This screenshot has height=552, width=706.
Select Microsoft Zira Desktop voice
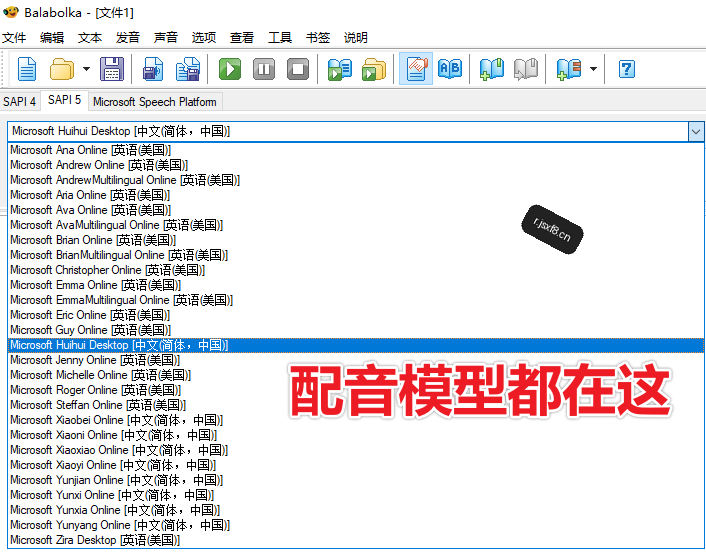[356, 540]
